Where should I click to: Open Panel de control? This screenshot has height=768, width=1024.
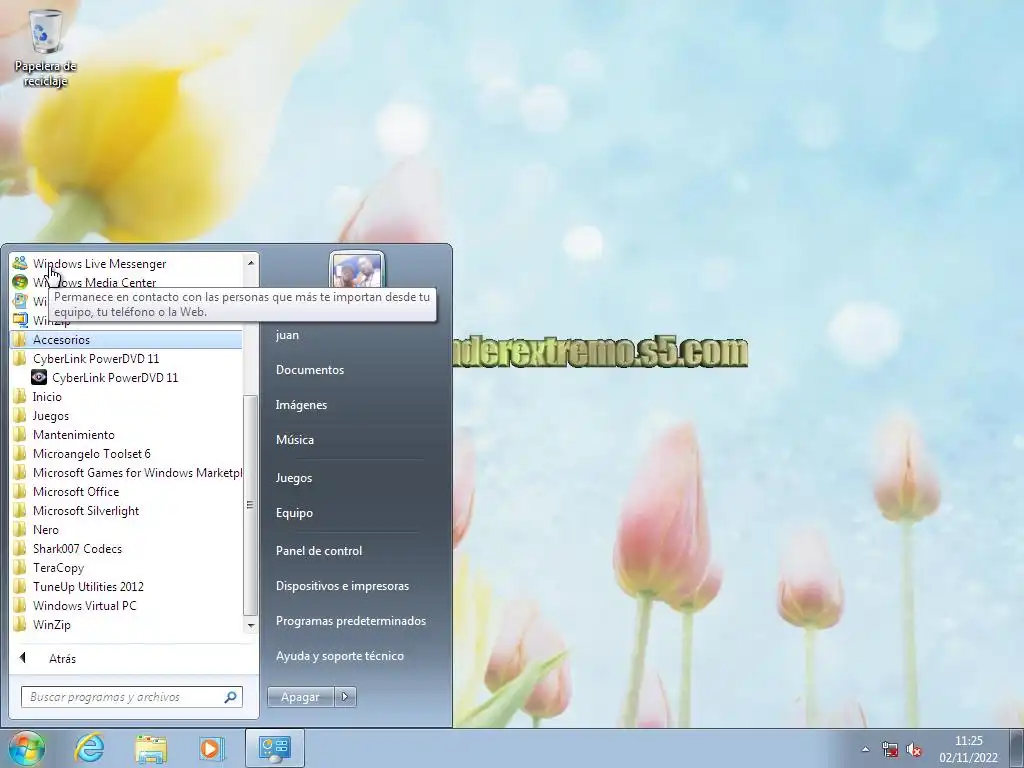(x=319, y=551)
